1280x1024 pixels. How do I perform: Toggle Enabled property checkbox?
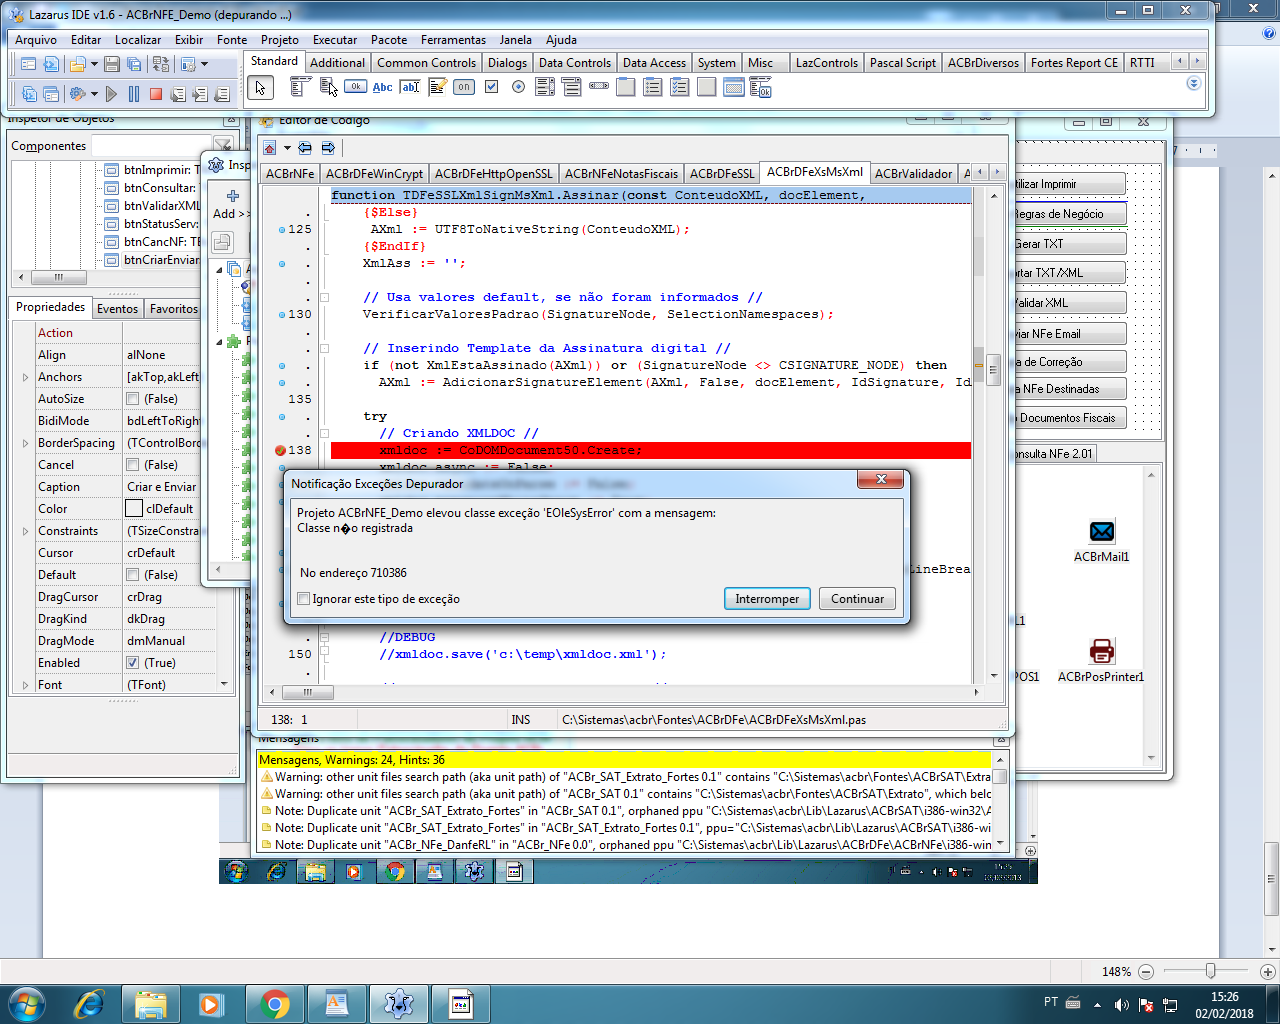132,663
